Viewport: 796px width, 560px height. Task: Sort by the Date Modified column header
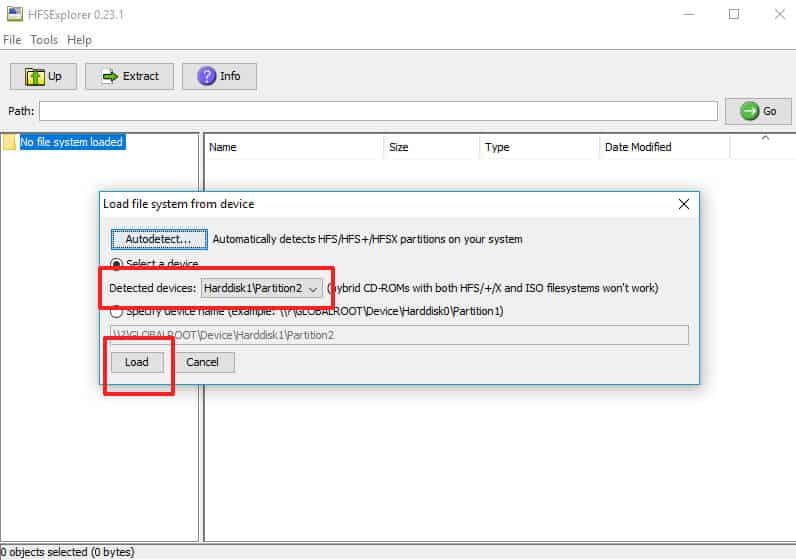coord(665,147)
